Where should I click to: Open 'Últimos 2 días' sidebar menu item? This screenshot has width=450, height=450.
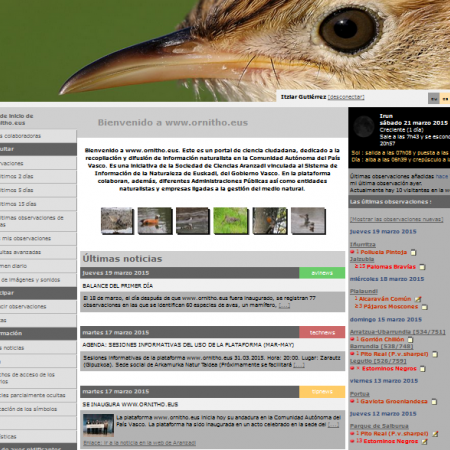pyautogui.click(x=38, y=177)
